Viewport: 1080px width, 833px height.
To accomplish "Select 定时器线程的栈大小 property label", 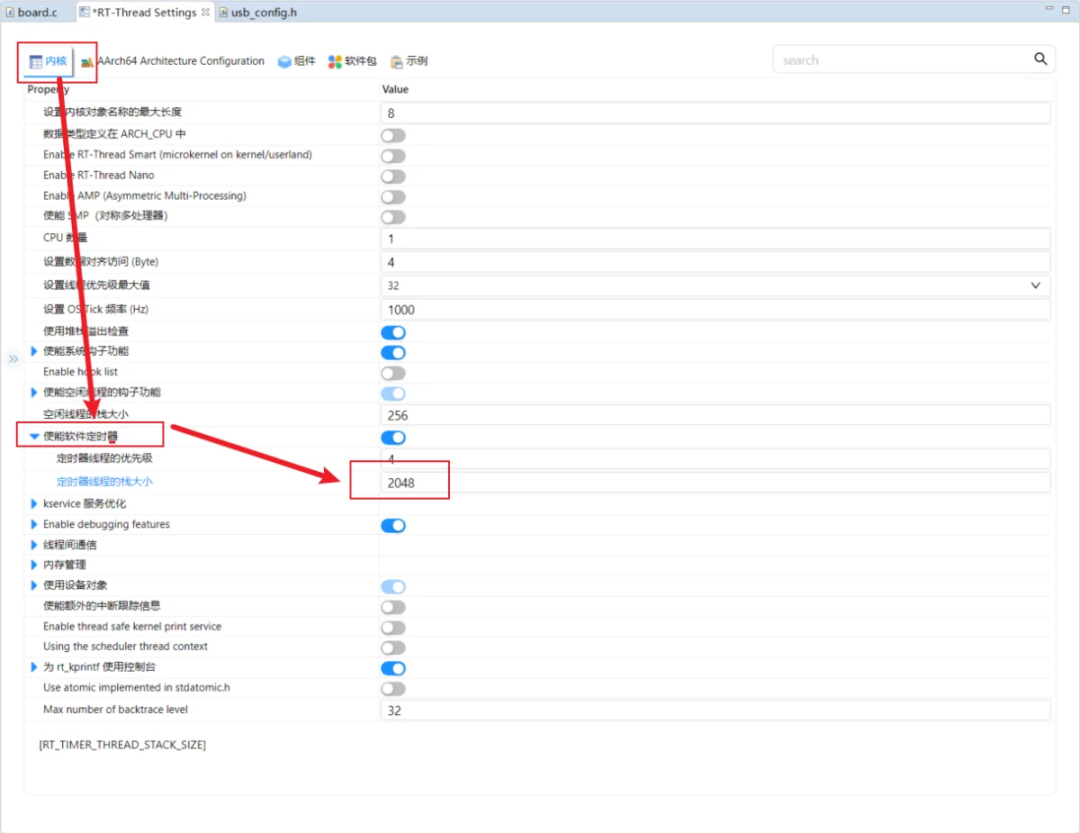I will click(x=105, y=482).
